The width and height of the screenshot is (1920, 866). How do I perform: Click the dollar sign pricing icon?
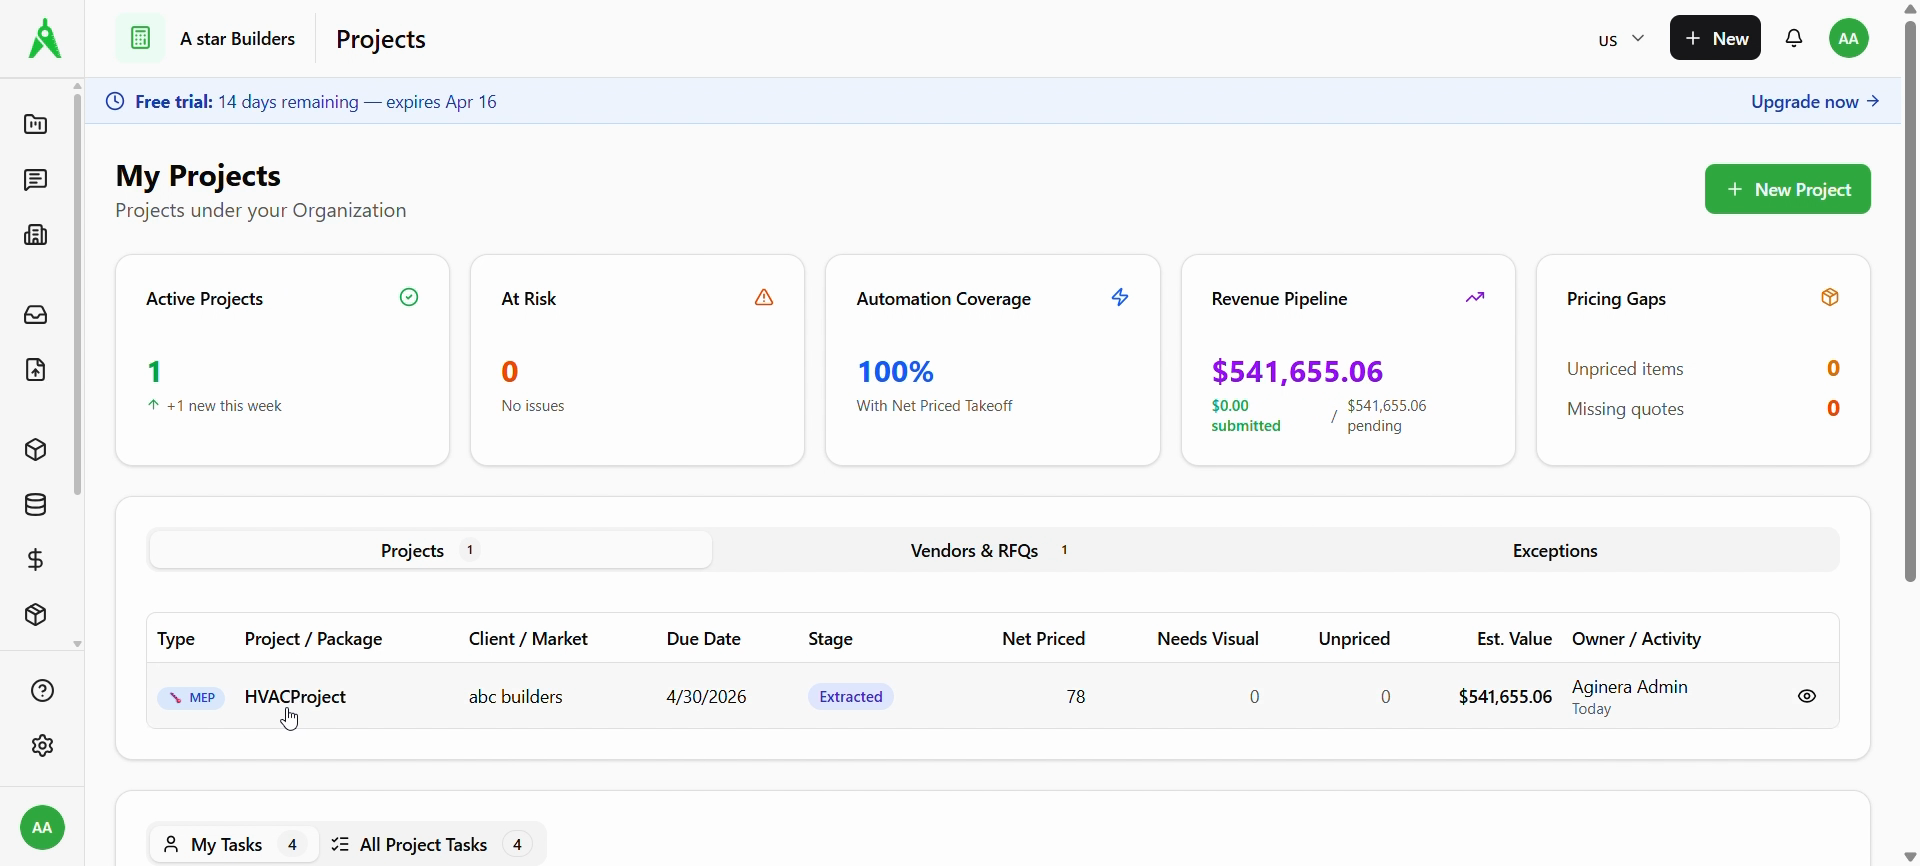pos(36,560)
